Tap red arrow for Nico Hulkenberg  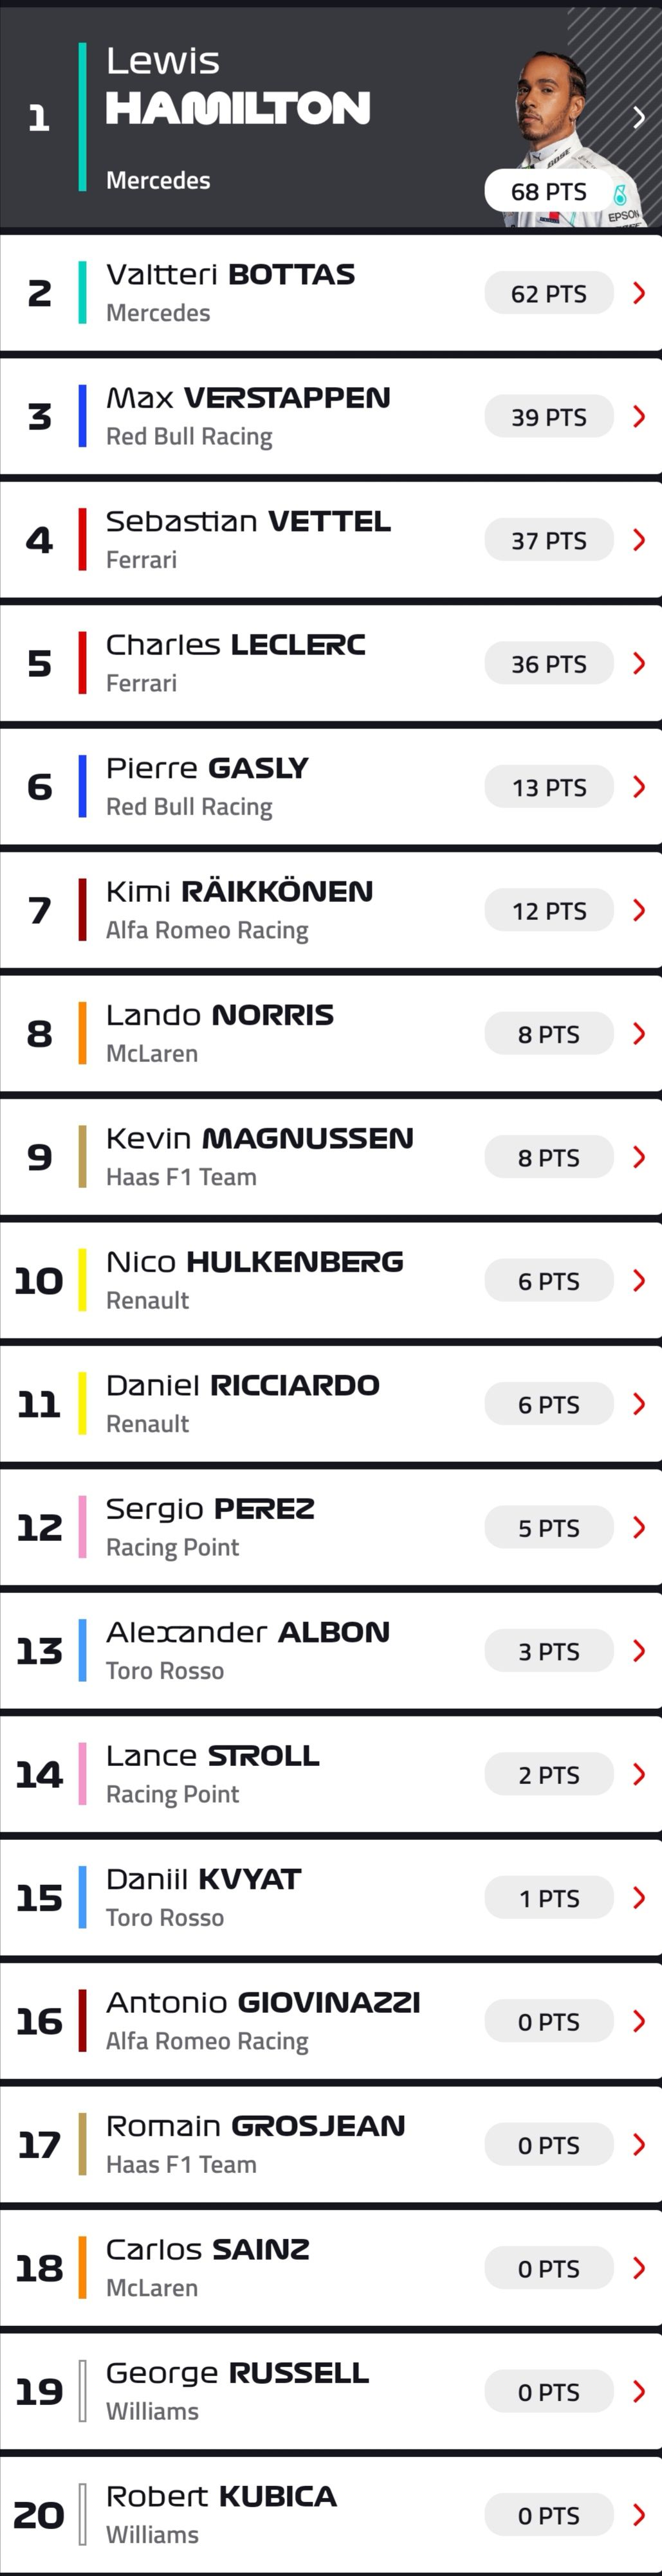pyautogui.click(x=639, y=1280)
